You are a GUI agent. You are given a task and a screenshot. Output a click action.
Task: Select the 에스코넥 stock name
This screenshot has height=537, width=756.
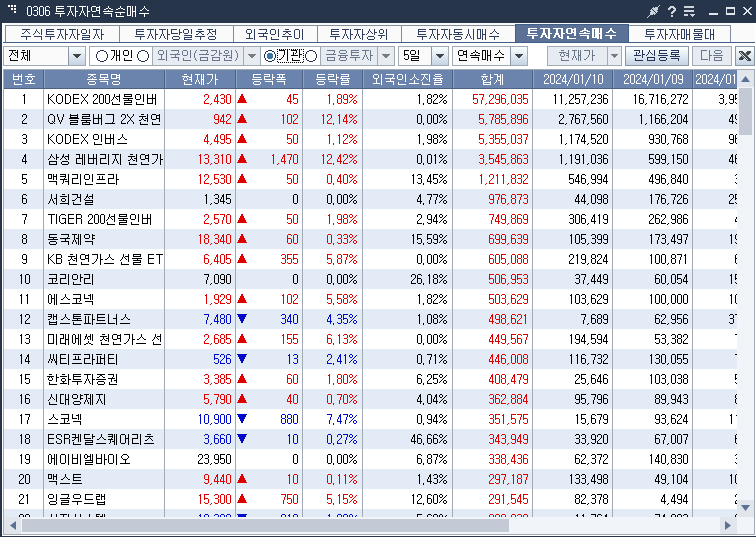pos(70,299)
